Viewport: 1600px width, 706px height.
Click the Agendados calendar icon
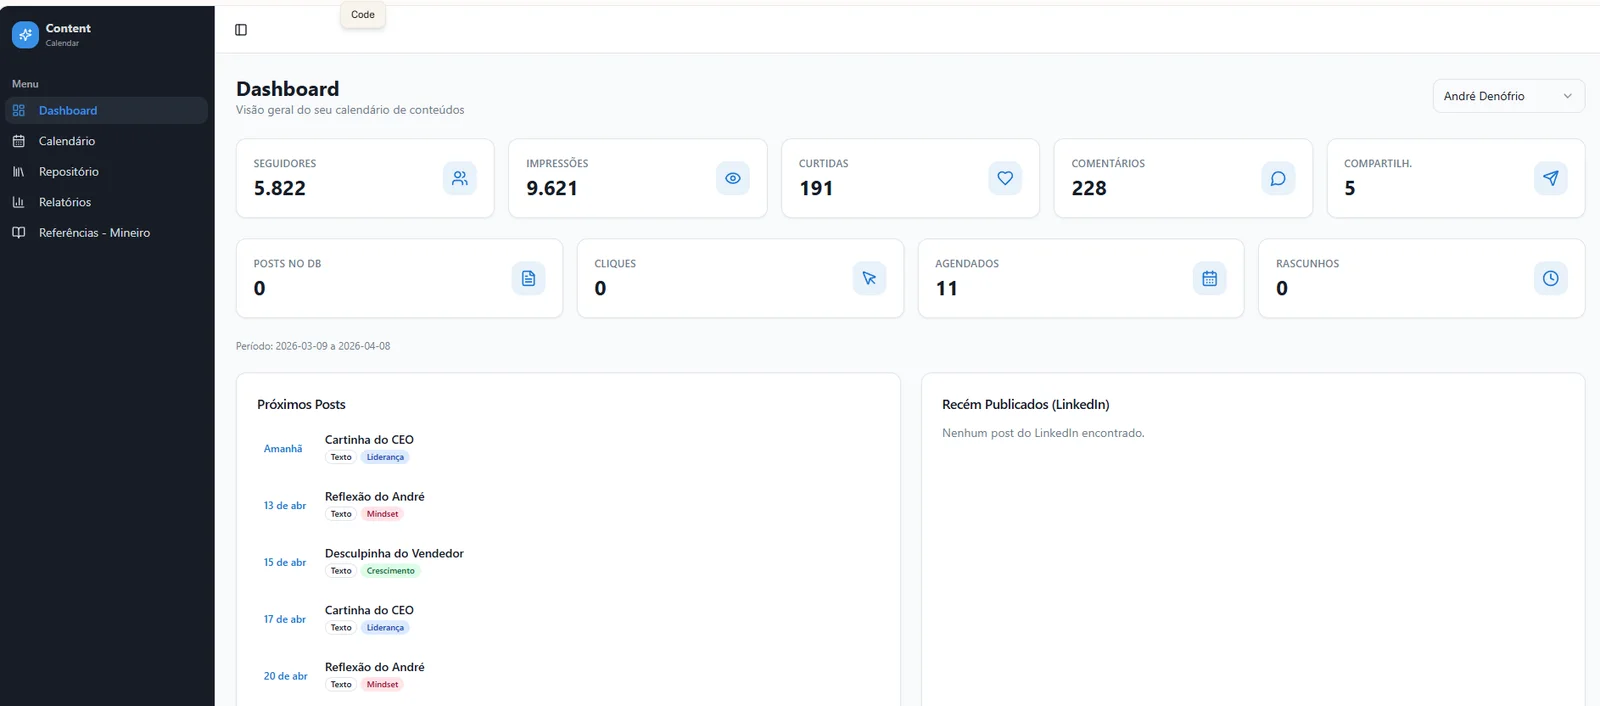[x=1209, y=278]
